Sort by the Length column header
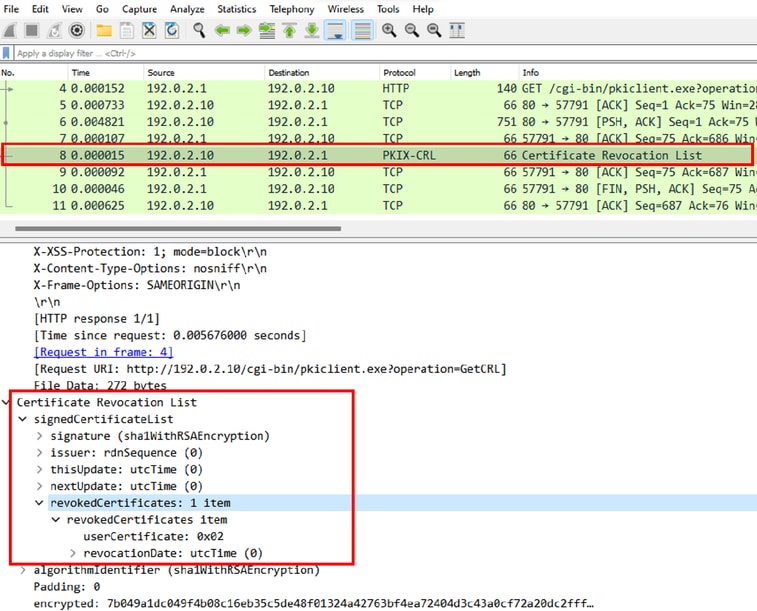 click(x=485, y=72)
